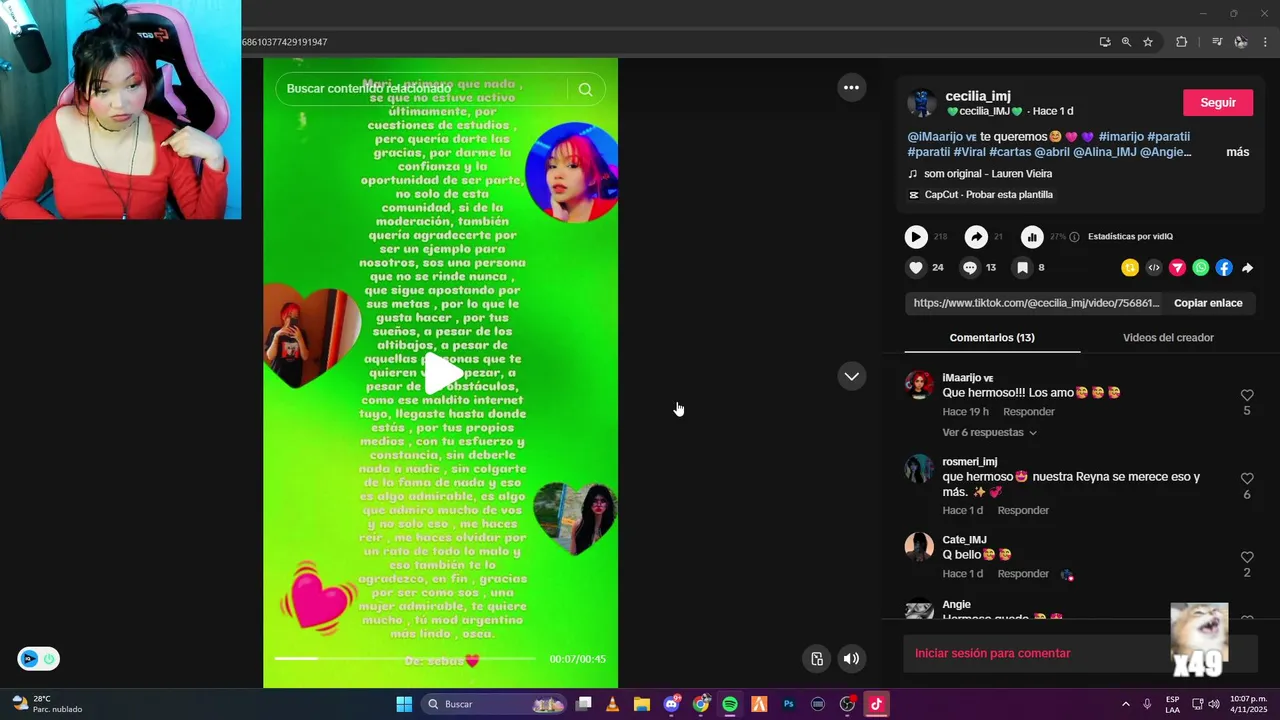Open the Cate_IMJ commenter profile
The image size is (1280, 720).
pos(964,540)
